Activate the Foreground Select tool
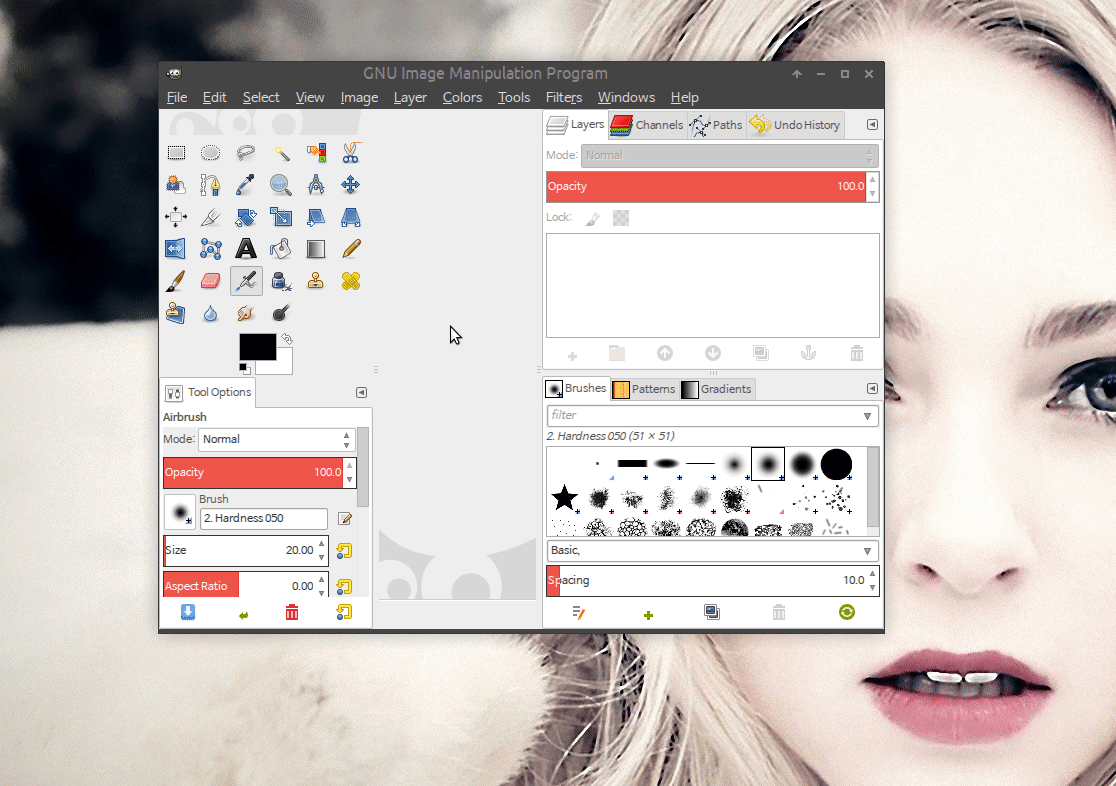The image size is (1116, 786). coord(176,185)
